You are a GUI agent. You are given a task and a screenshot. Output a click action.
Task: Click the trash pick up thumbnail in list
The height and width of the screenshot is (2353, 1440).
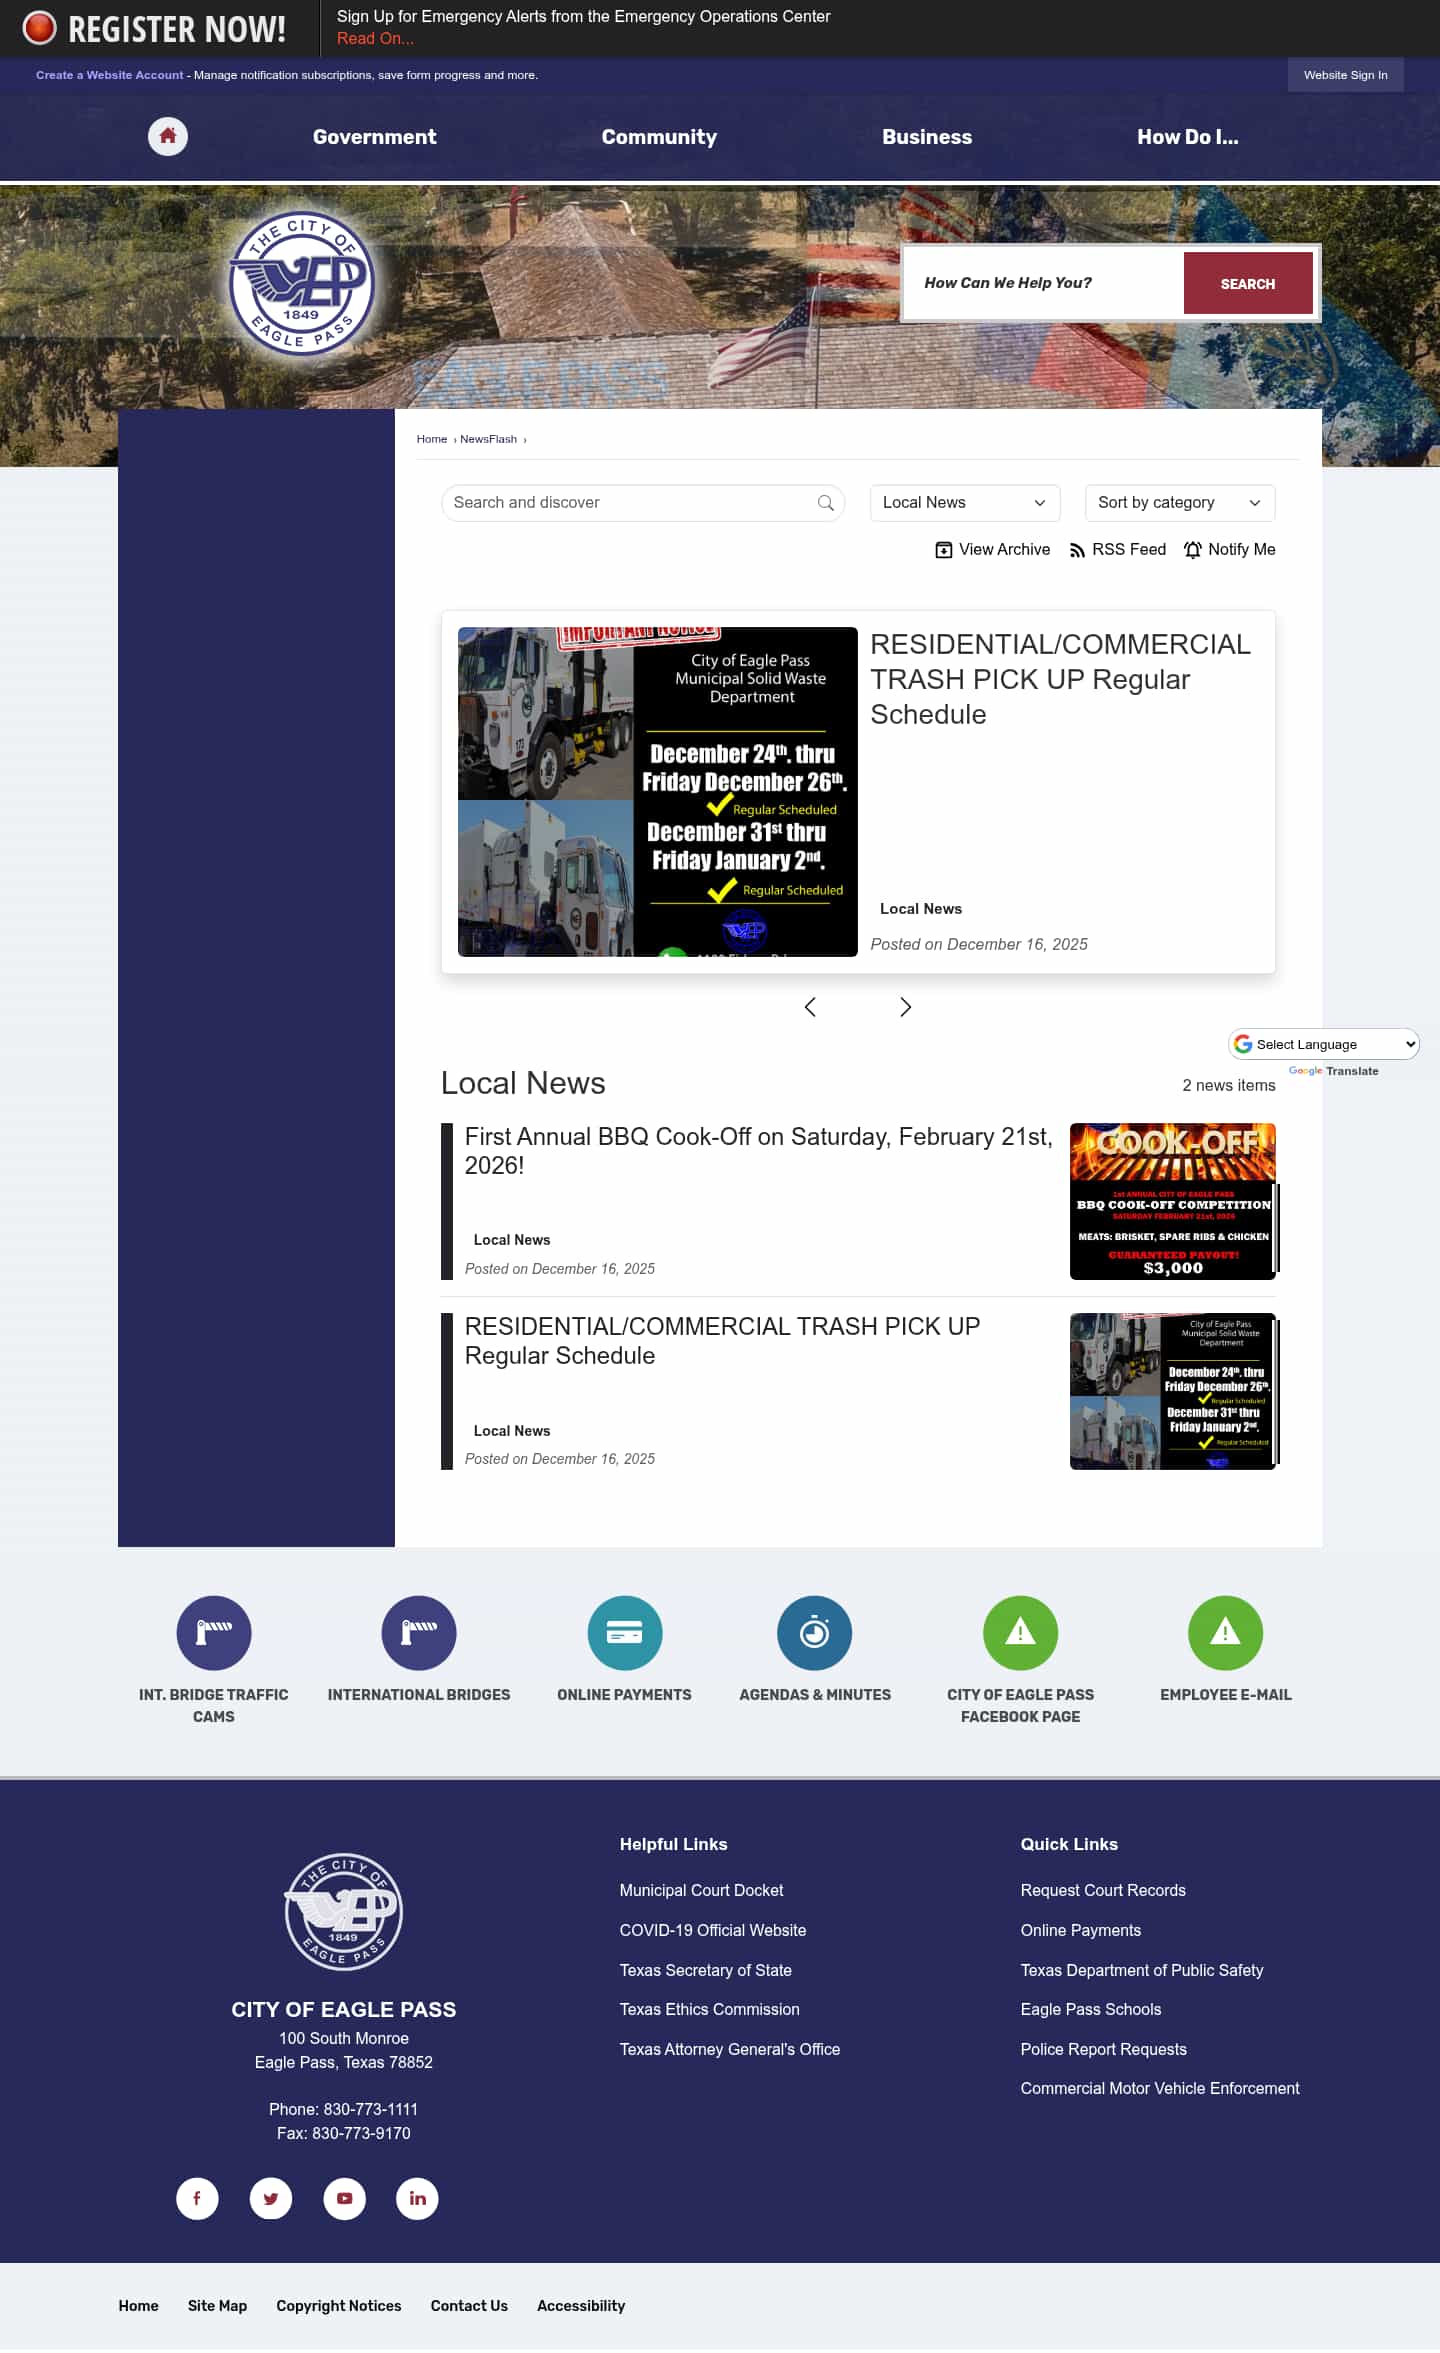[1172, 1391]
